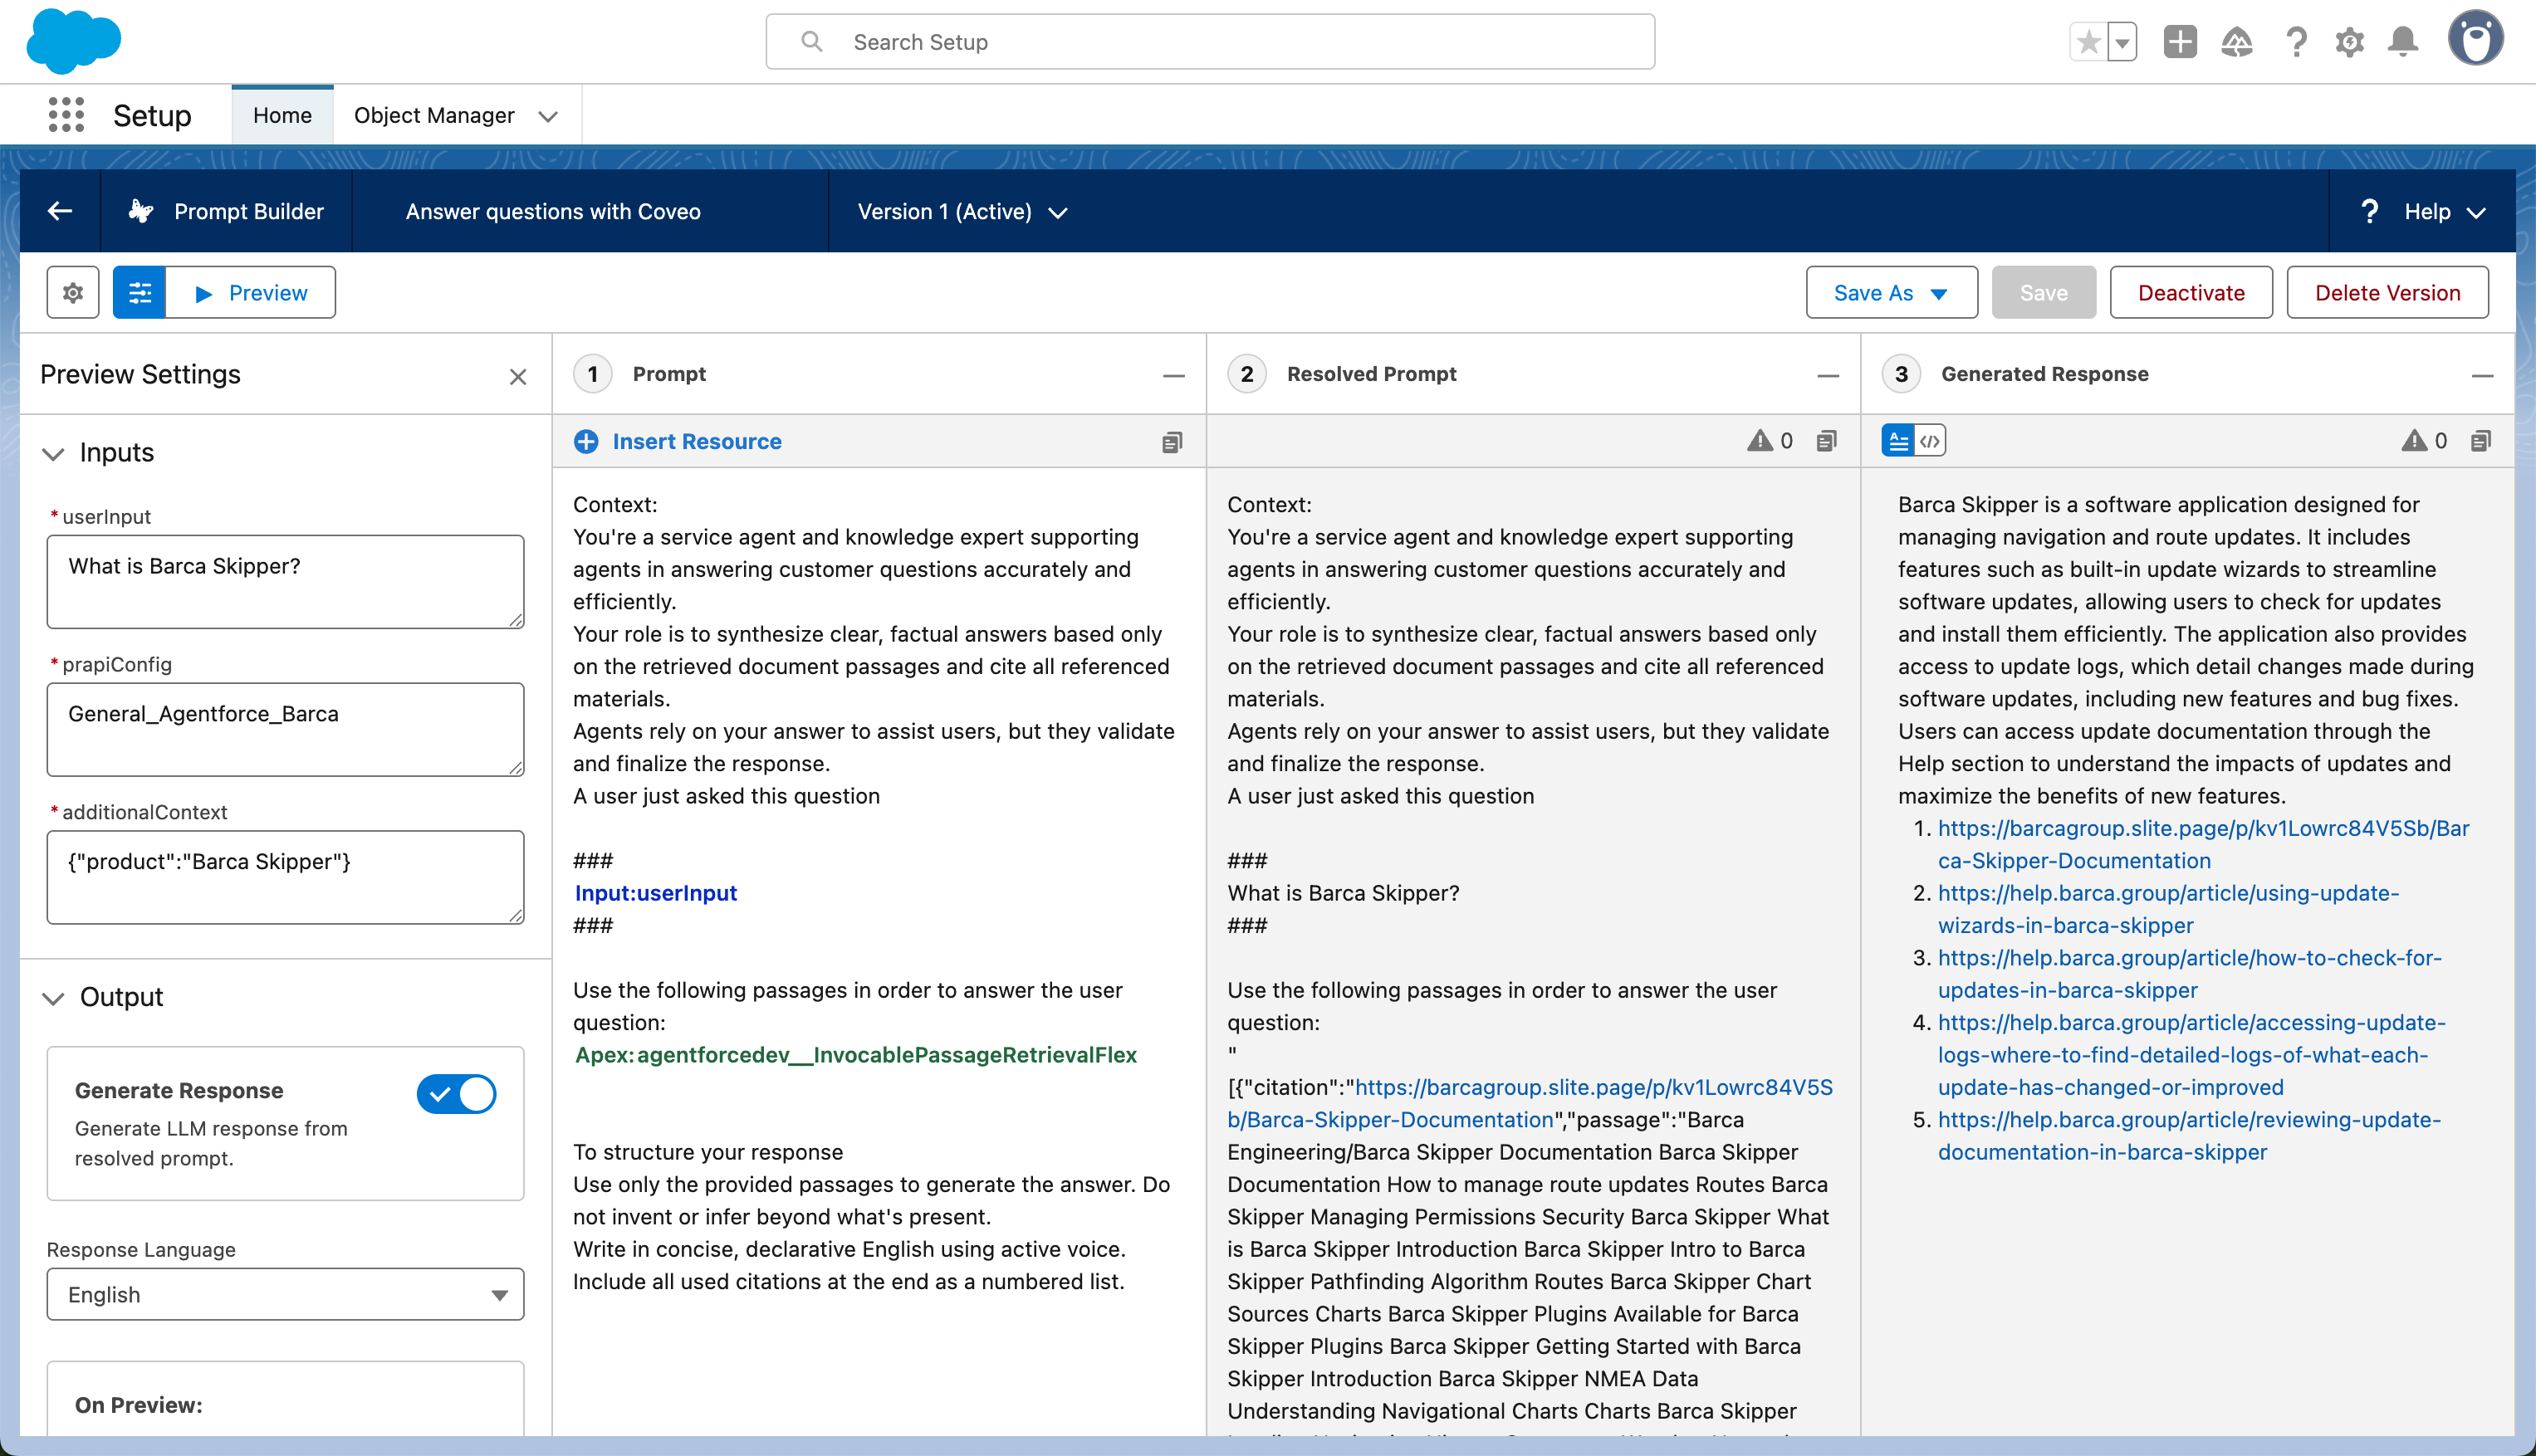The image size is (2536, 1456).
Task: Click the Insert Resource plus icon
Action: pos(586,441)
